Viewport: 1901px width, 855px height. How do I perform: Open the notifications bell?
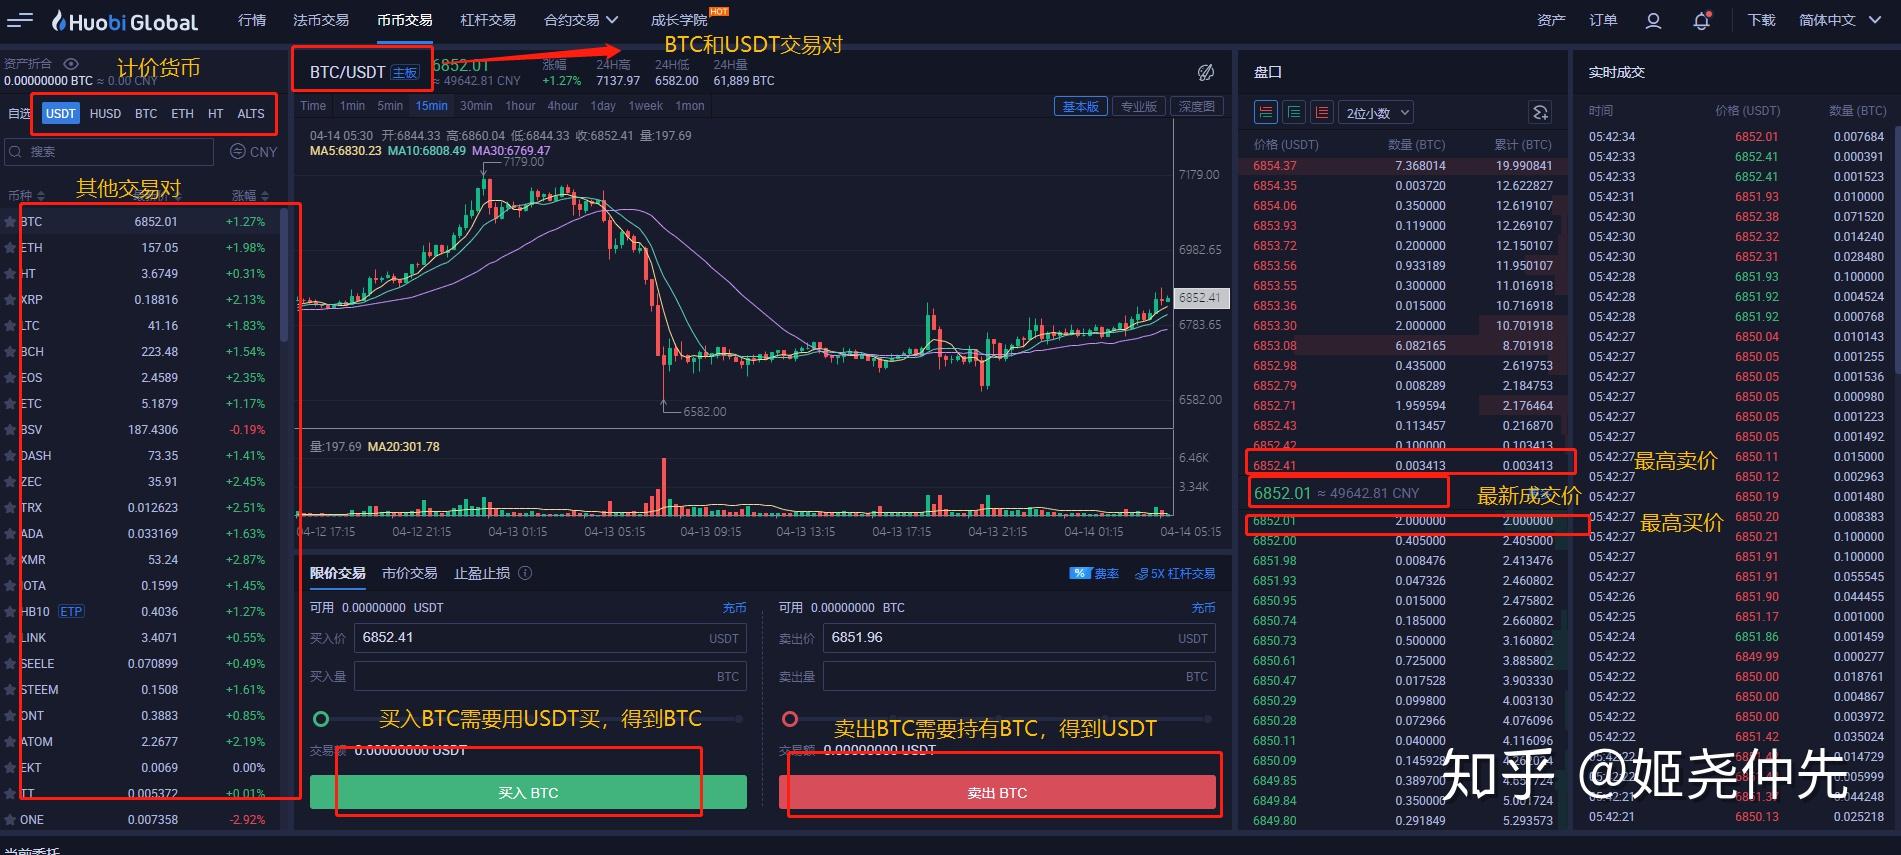click(1701, 20)
